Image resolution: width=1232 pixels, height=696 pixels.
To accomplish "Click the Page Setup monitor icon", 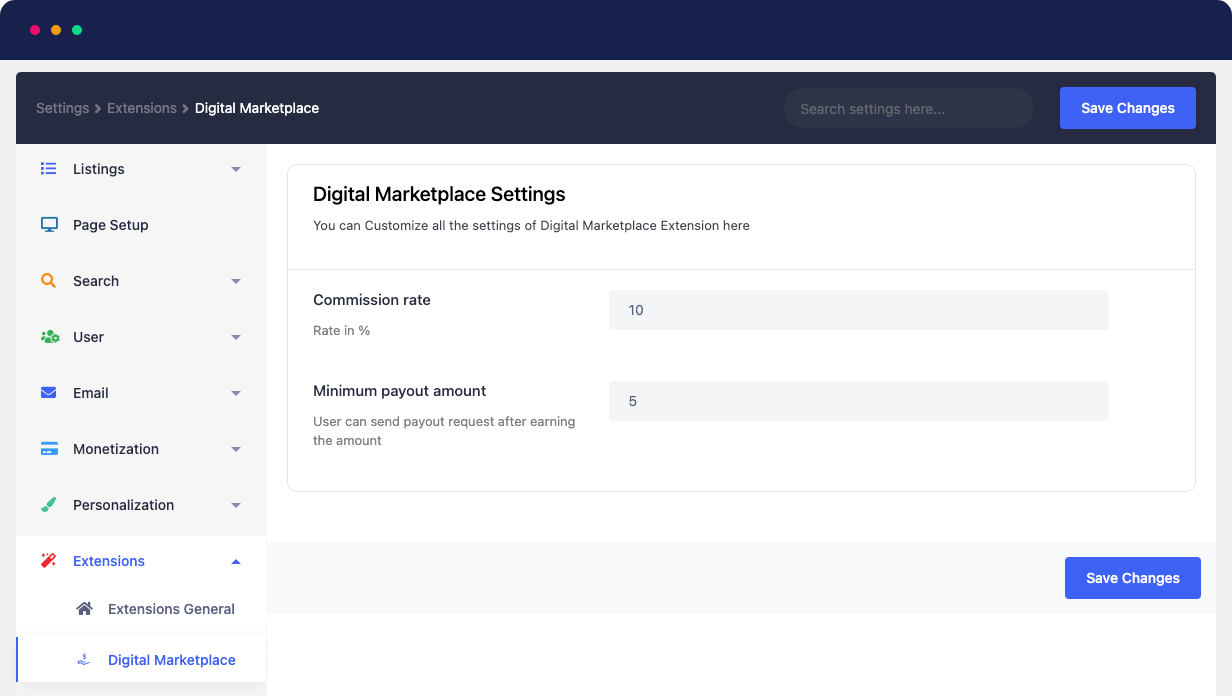I will tap(48, 224).
